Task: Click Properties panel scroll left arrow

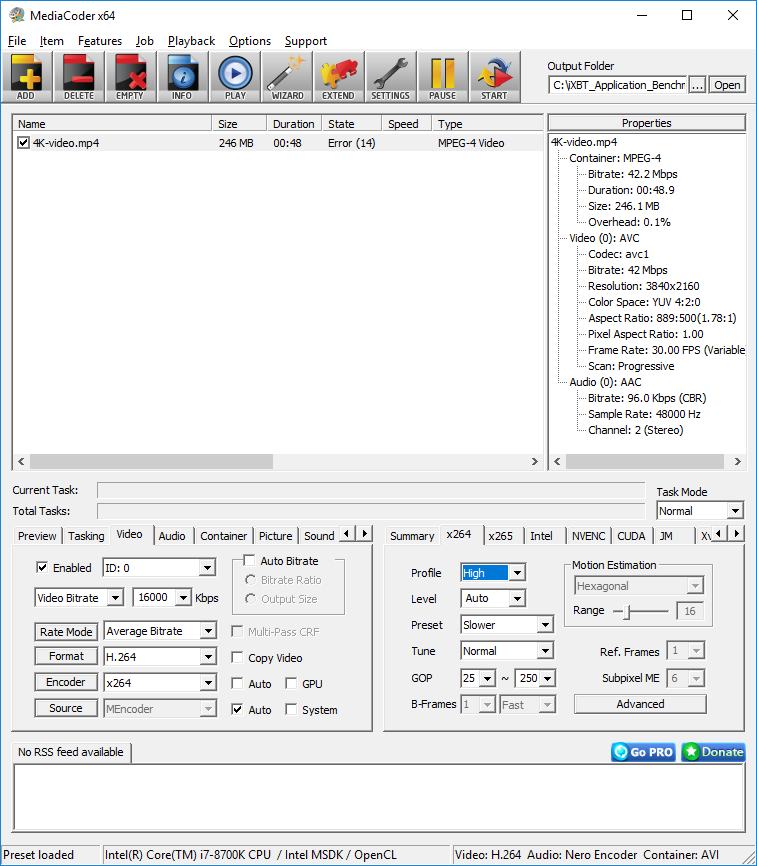Action: (557, 461)
